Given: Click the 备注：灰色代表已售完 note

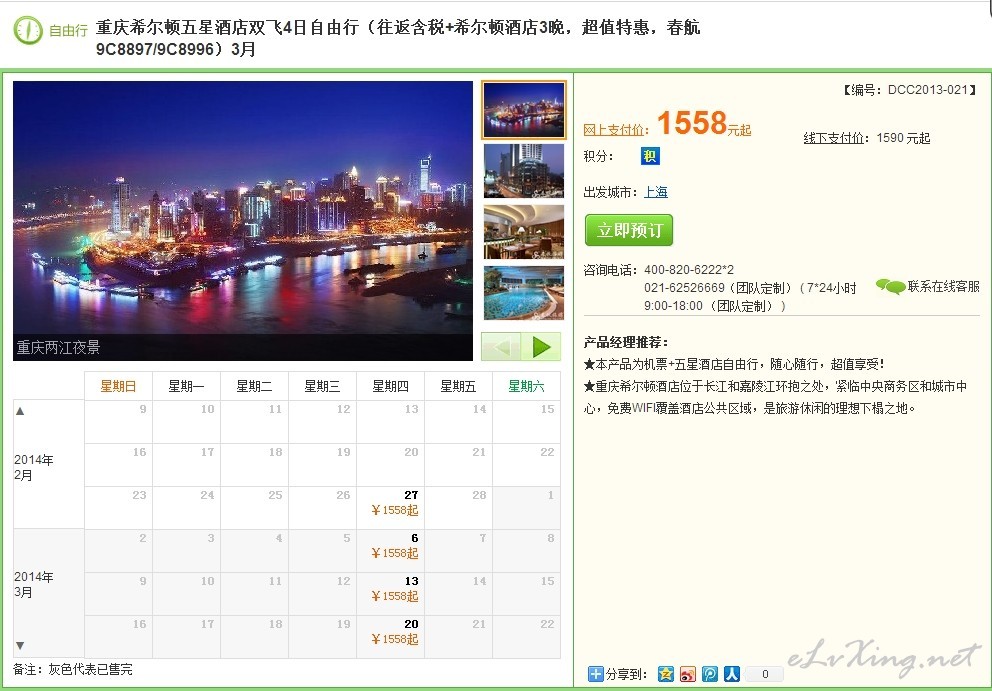Looking at the screenshot, I should click(73, 669).
